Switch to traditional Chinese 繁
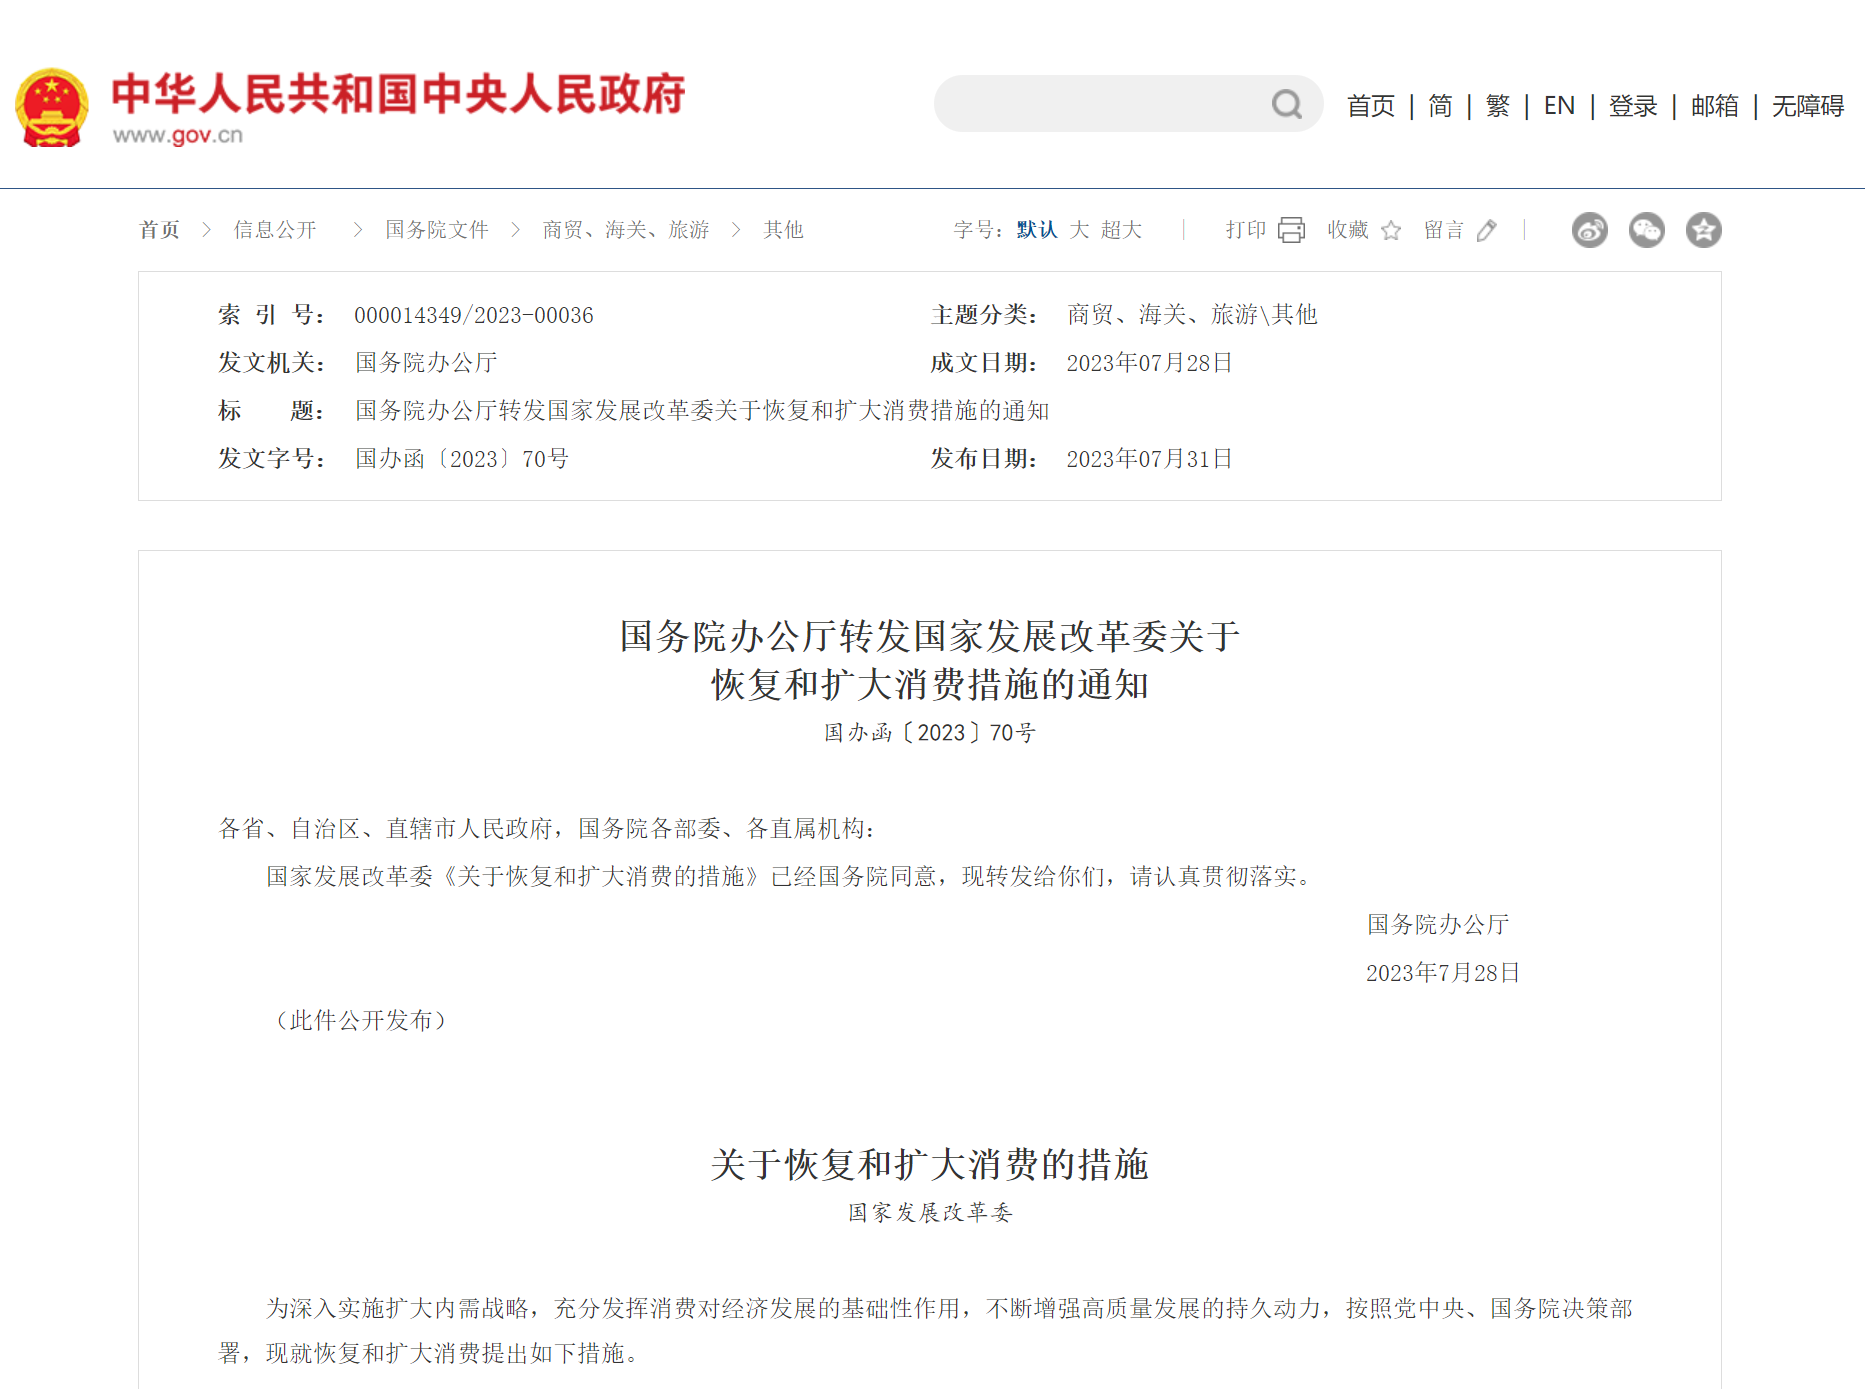Viewport: 1865px width, 1389px height. tap(1497, 106)
